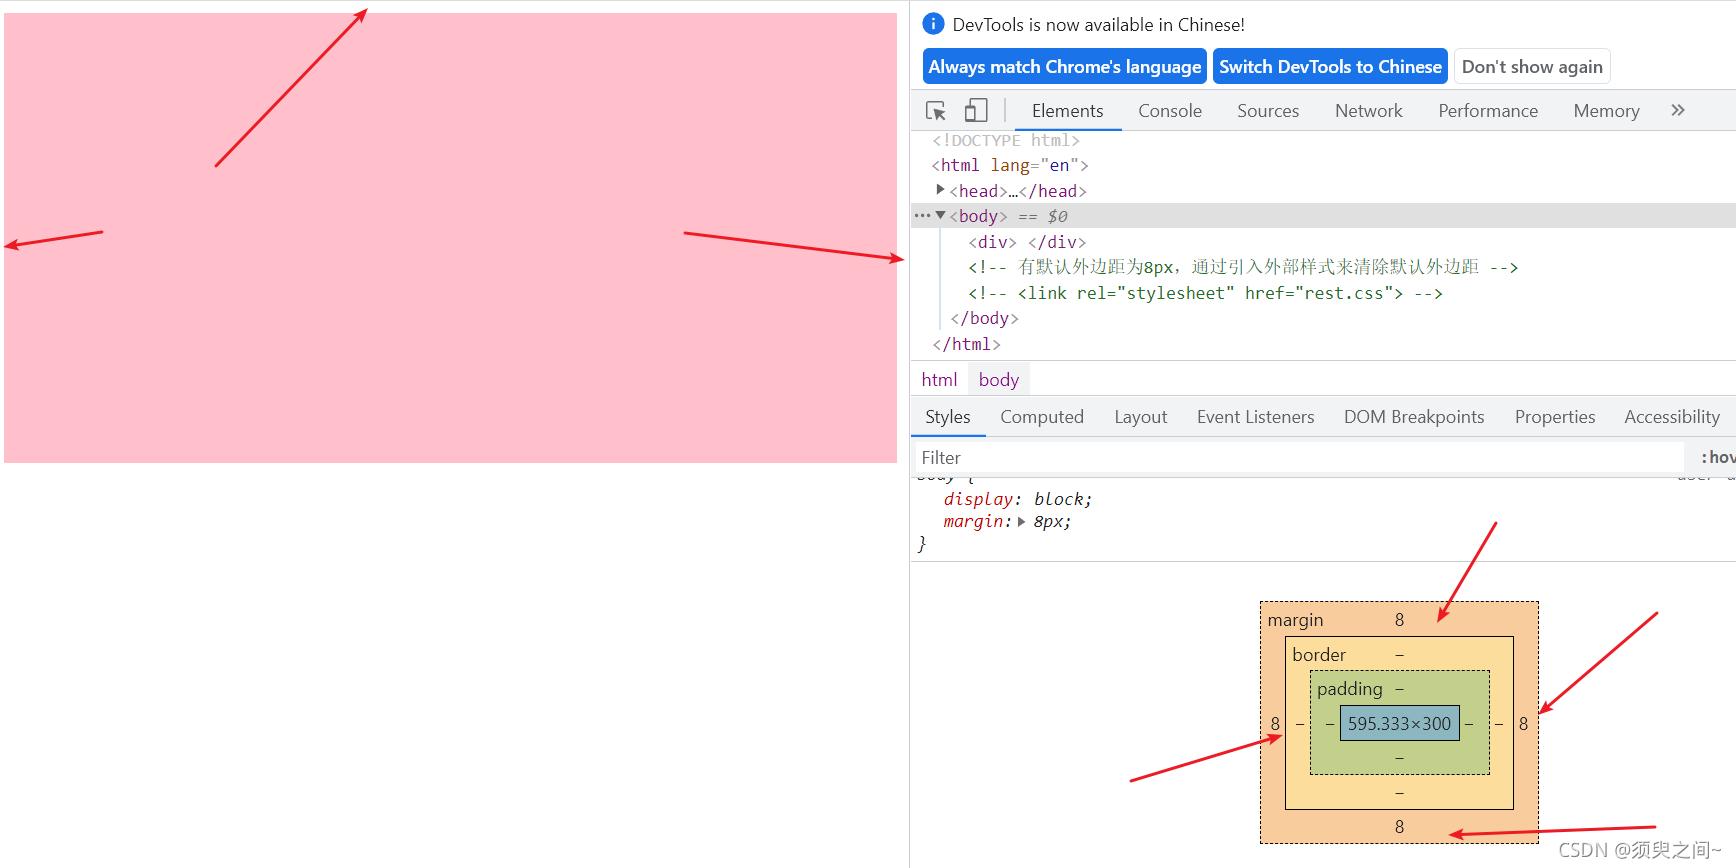Screen dimensions: 1736x868
Task: Select the DOCTYPE html line
Action: click(1006, 141)
